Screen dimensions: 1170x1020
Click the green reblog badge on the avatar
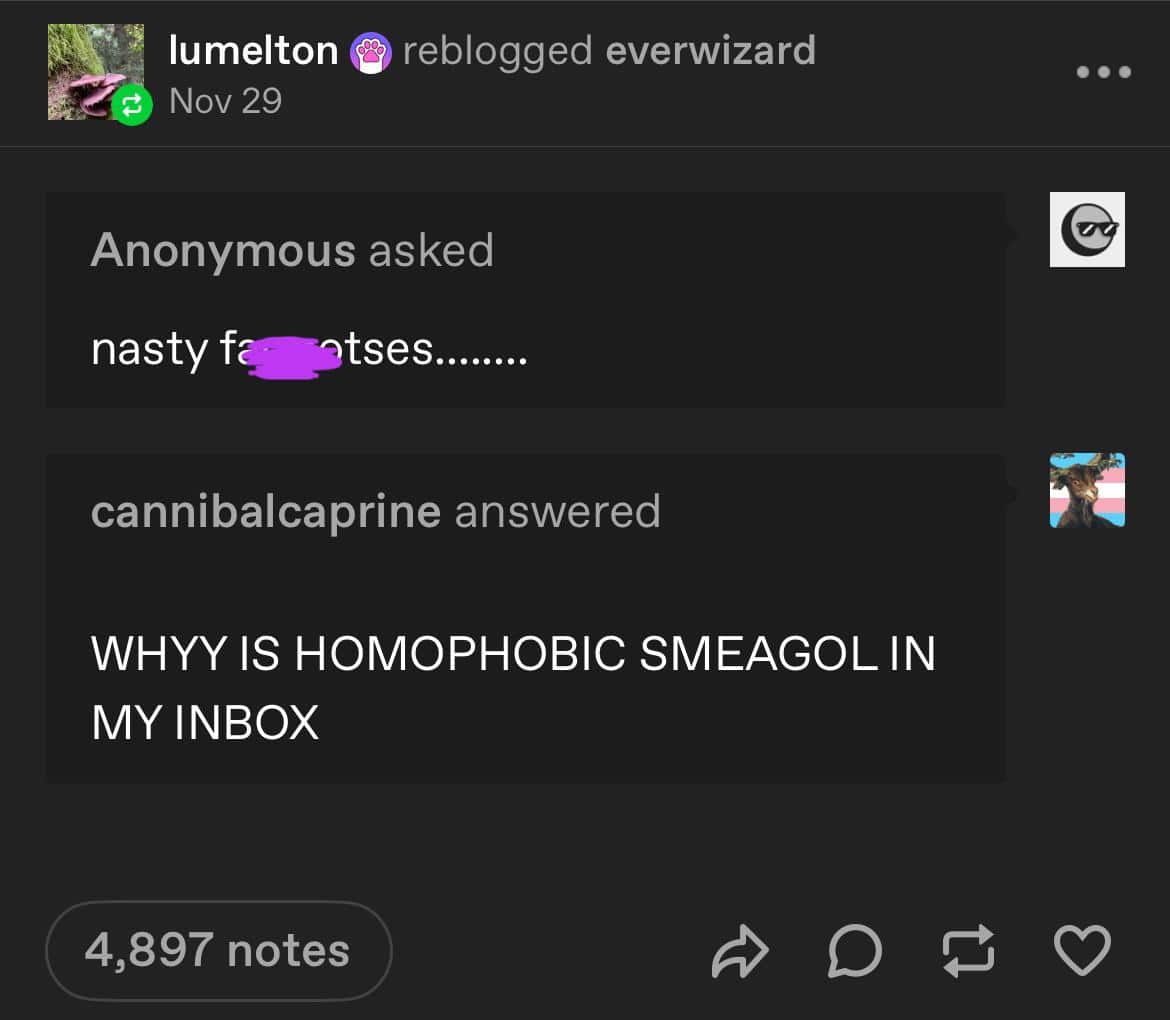tap(132, 105)
